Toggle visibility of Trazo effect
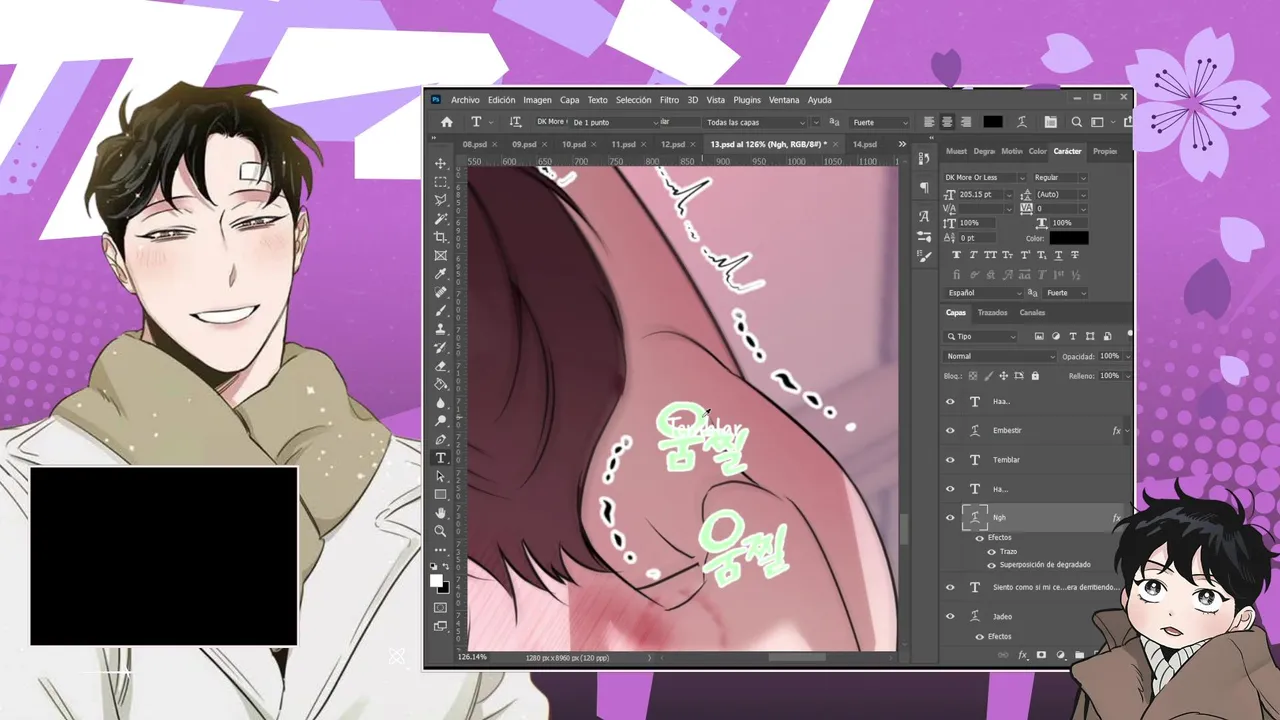Image resolution: width=1280 pixels, height=720 pixels. coord(991,551)
